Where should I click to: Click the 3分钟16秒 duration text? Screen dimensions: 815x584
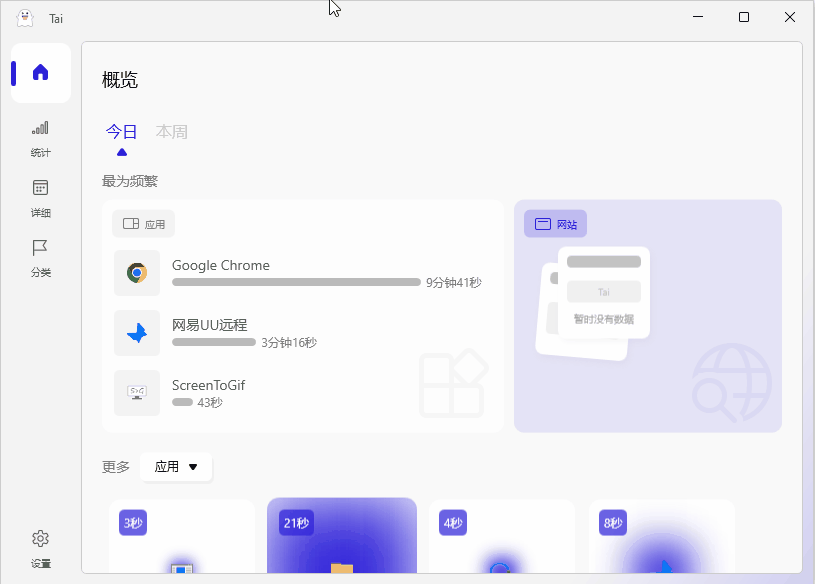(289, 342)
